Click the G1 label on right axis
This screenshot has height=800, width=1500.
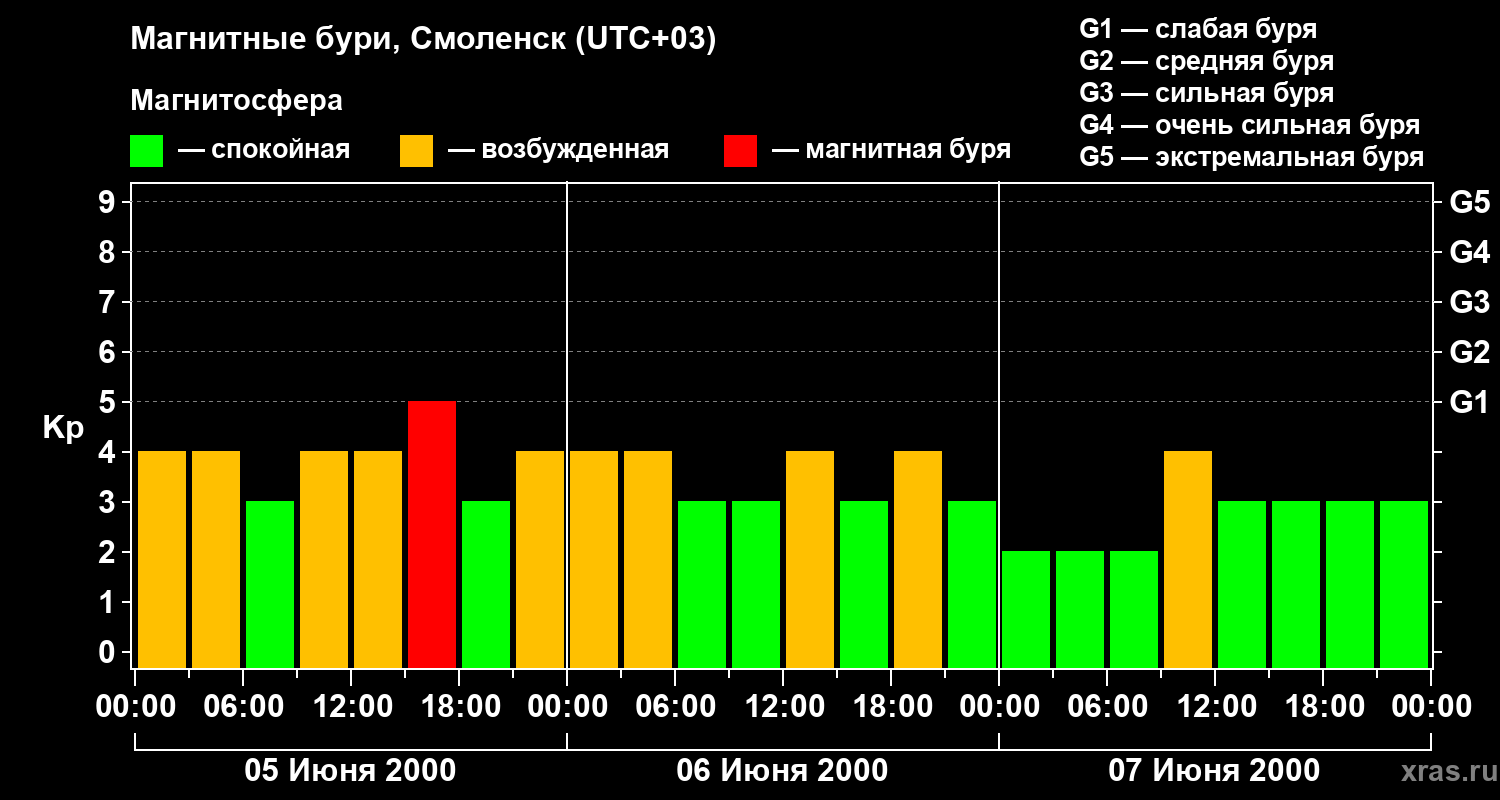click(1469, 402)
